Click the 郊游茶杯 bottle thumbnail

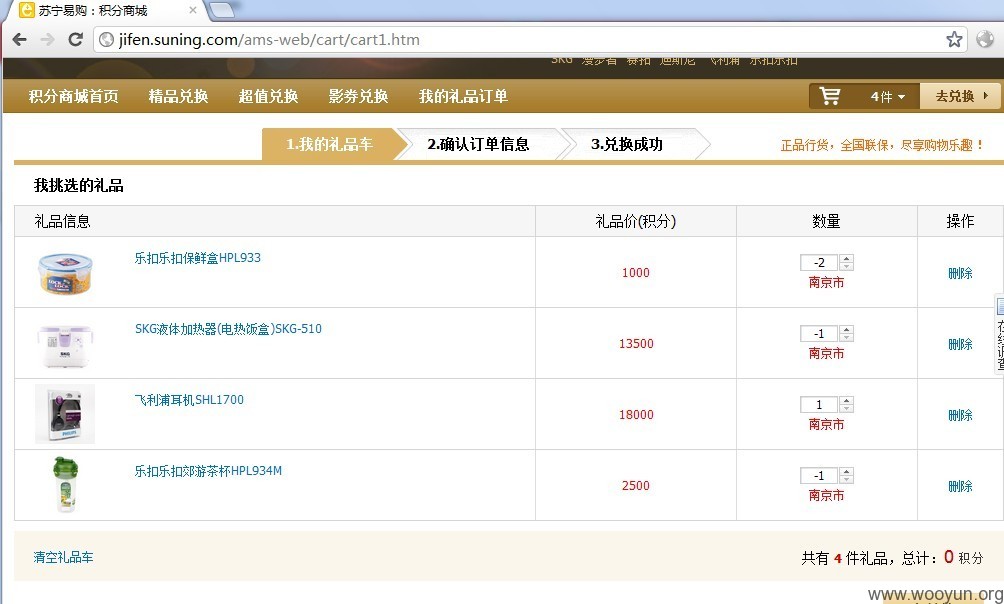tap(65, 485)
